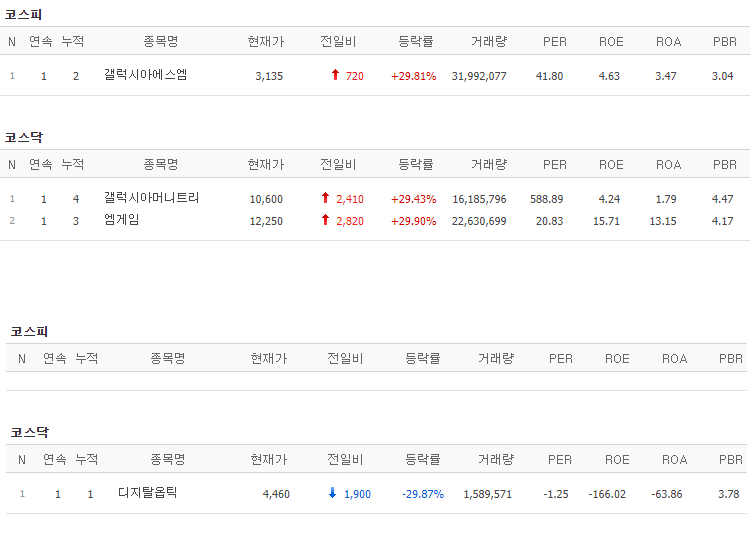750x540 pixels.
Task: Click red up arrow beside 2,410
Action: (325, 198)
